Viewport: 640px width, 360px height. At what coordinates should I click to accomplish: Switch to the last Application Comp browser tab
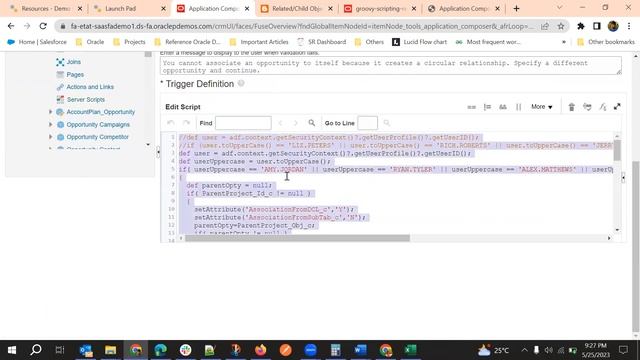463,9
